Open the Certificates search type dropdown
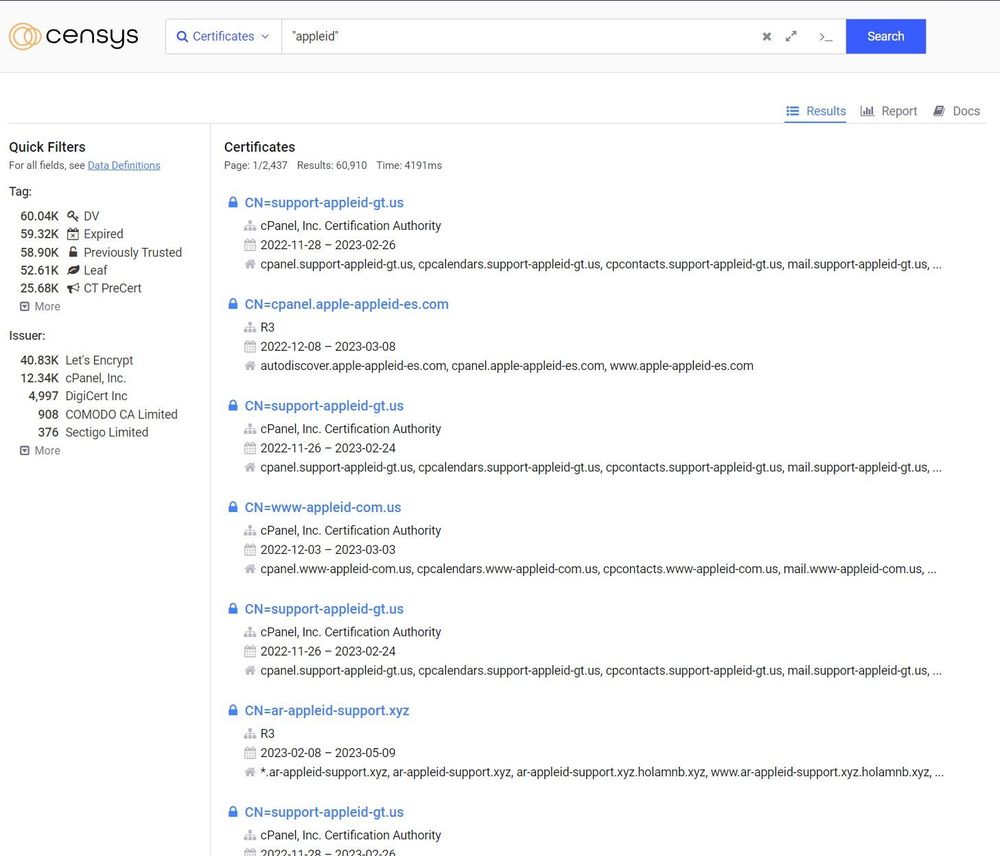Screen dimensions: 1000x856 point(223,36)
